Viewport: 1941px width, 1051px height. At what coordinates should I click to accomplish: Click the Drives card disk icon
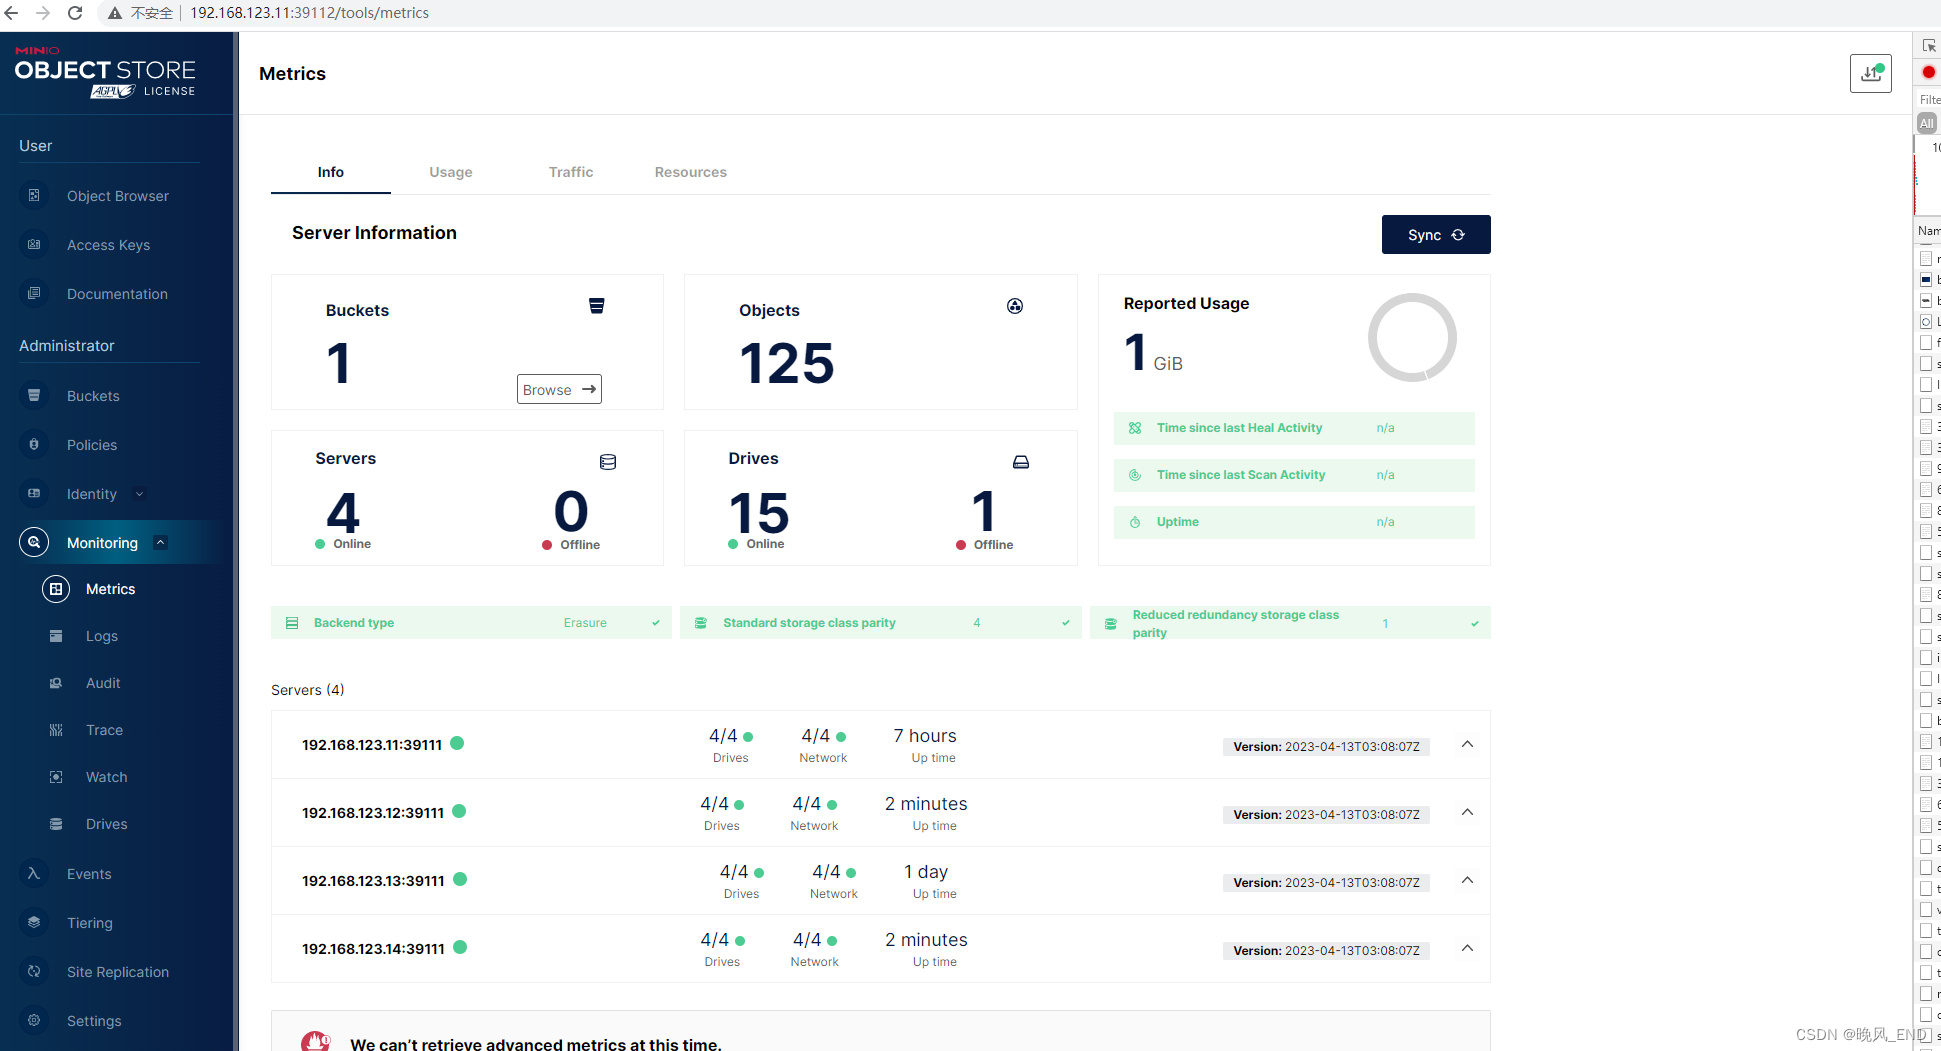(x=1021, y=462)
